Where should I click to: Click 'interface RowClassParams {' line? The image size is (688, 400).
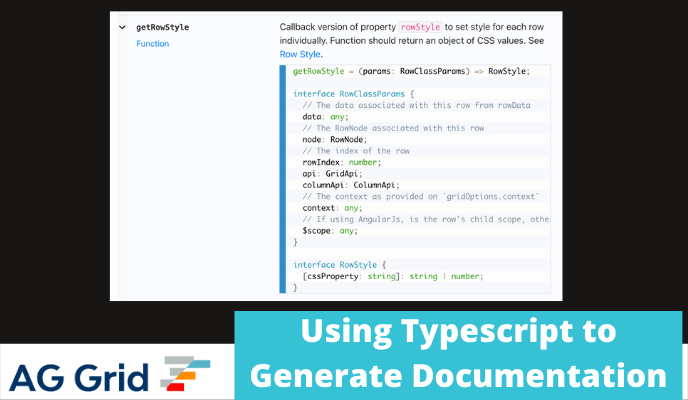tap(354, 94)
